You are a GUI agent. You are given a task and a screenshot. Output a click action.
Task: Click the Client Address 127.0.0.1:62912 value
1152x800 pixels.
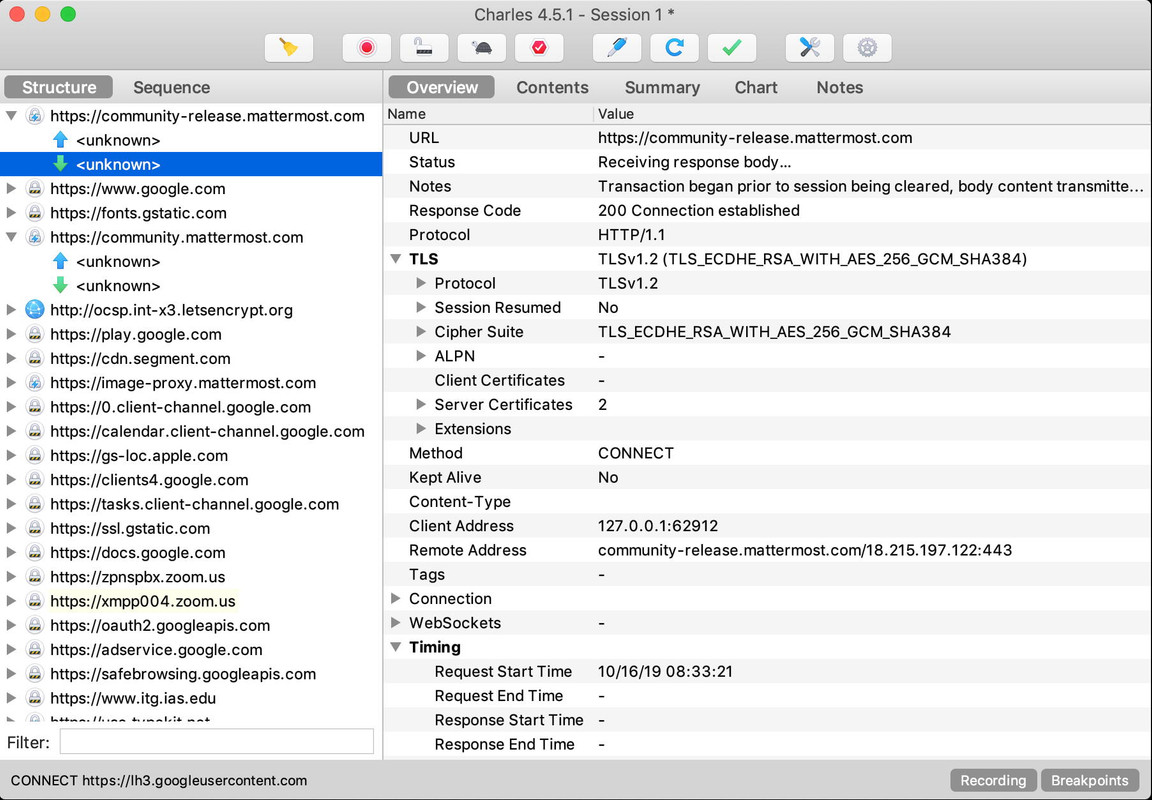point(658,526)
